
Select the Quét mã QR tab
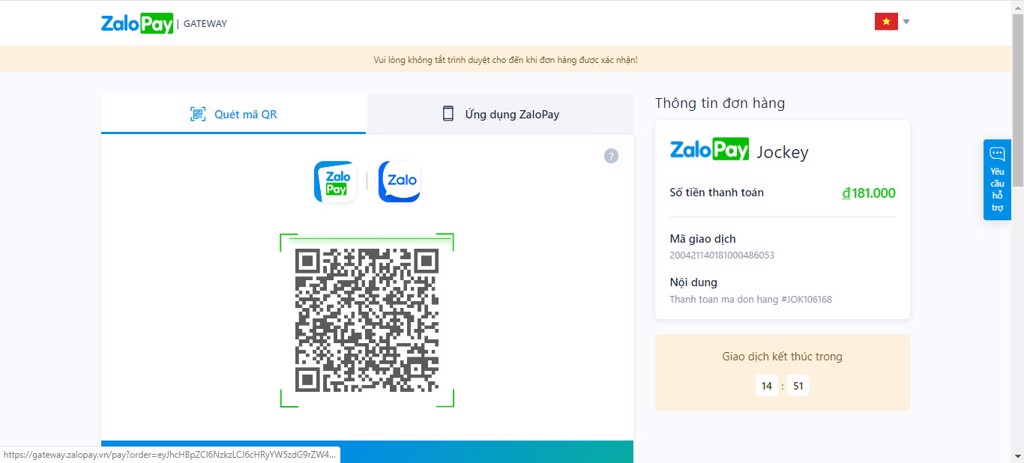(x=234, y=114)
